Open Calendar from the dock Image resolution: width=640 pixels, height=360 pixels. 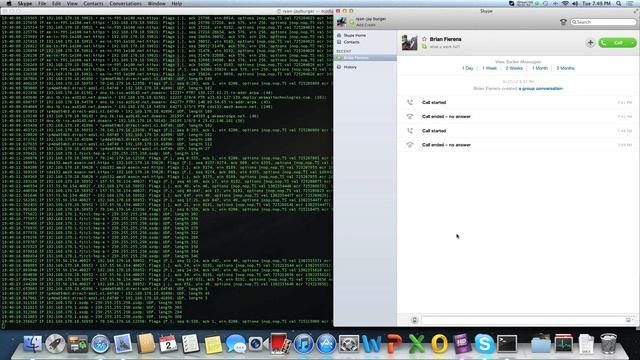168,344
